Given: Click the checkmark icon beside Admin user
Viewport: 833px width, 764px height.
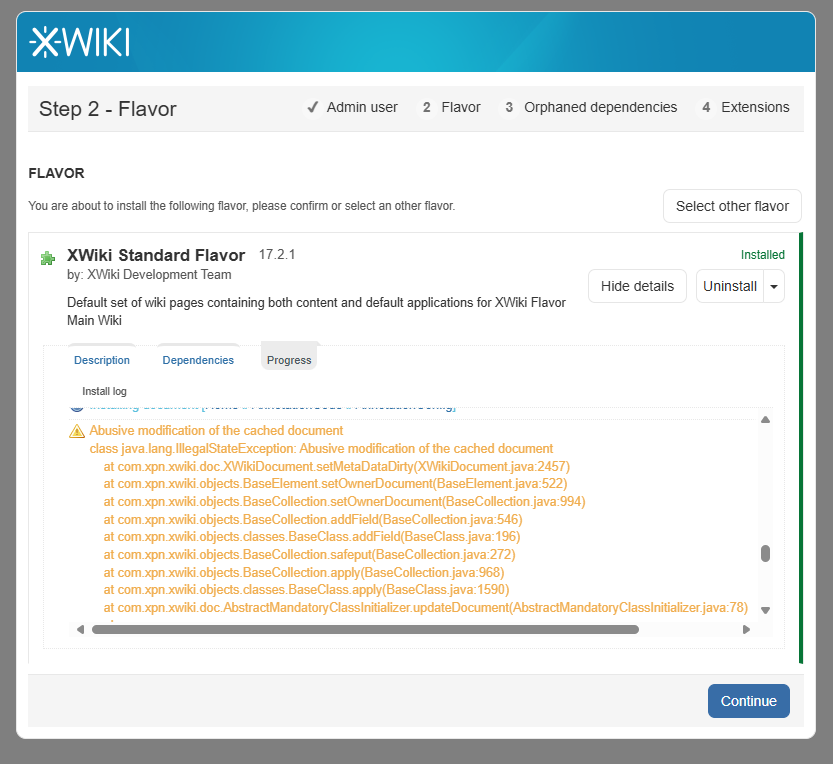Looking at the screenshot, I should 312,107.
